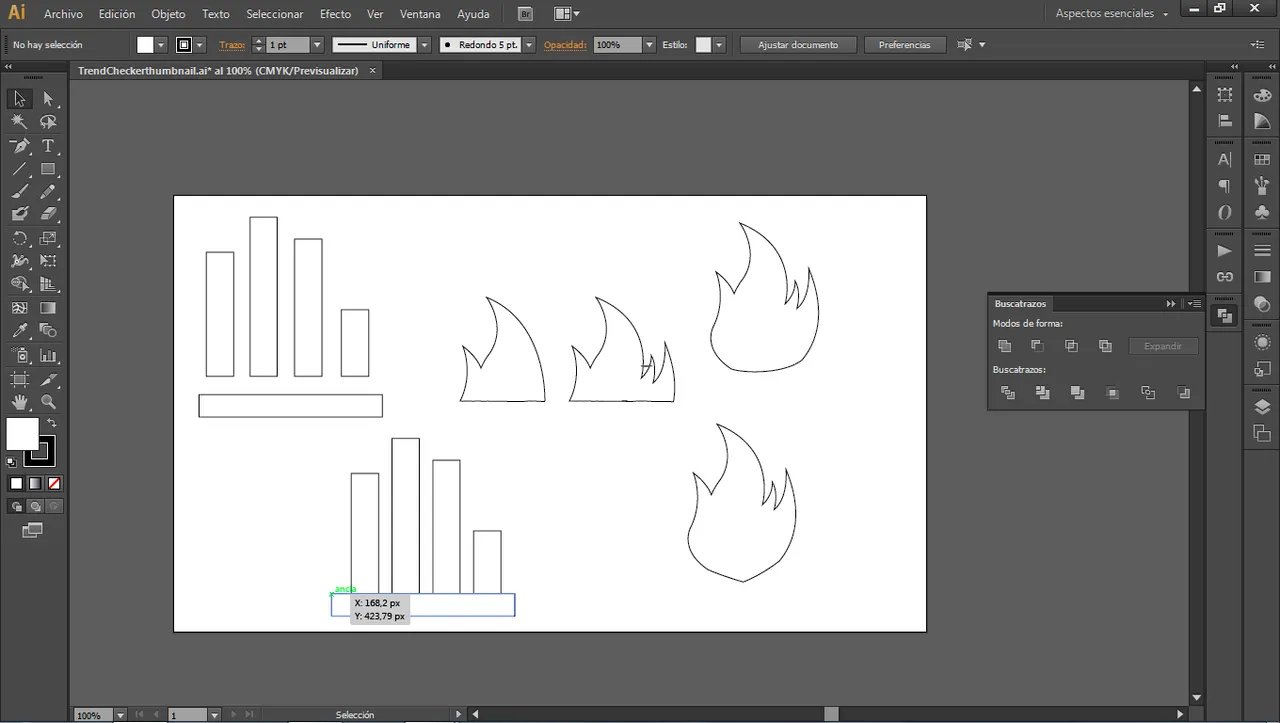The height and width of the screenshot is (723, 1280).
Task: Select the Hand tool
Action: tap(19, 402)
